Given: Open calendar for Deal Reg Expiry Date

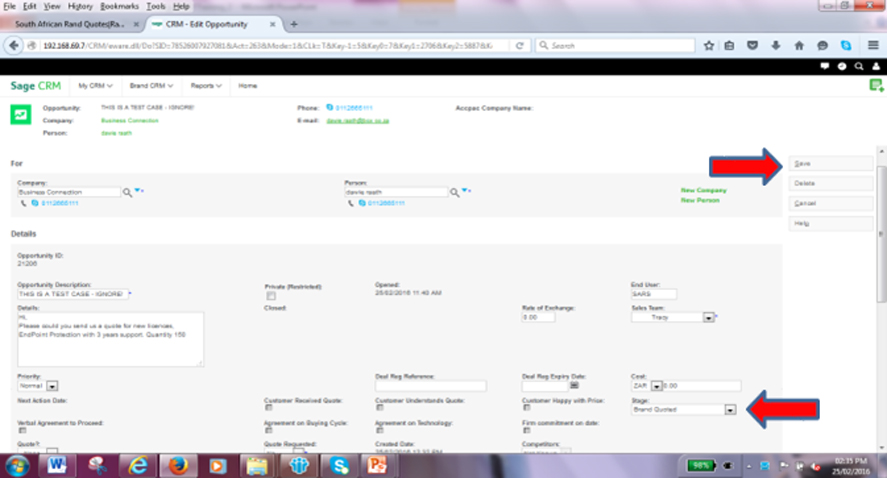Looking at the screenshot, I should tap(574, 385).
